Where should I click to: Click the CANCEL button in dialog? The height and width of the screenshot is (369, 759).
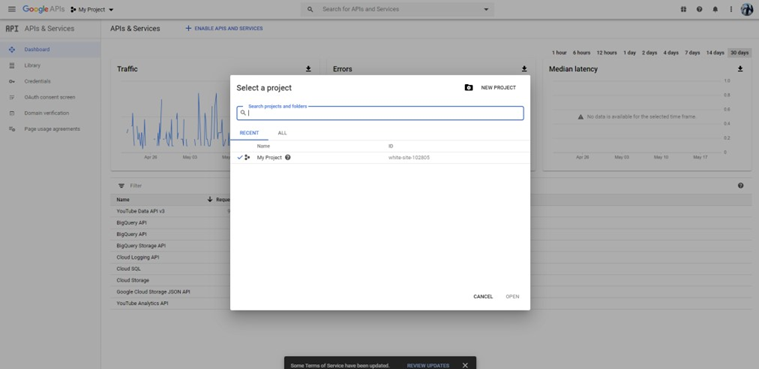pyautogui.click(x=483, y=296)
